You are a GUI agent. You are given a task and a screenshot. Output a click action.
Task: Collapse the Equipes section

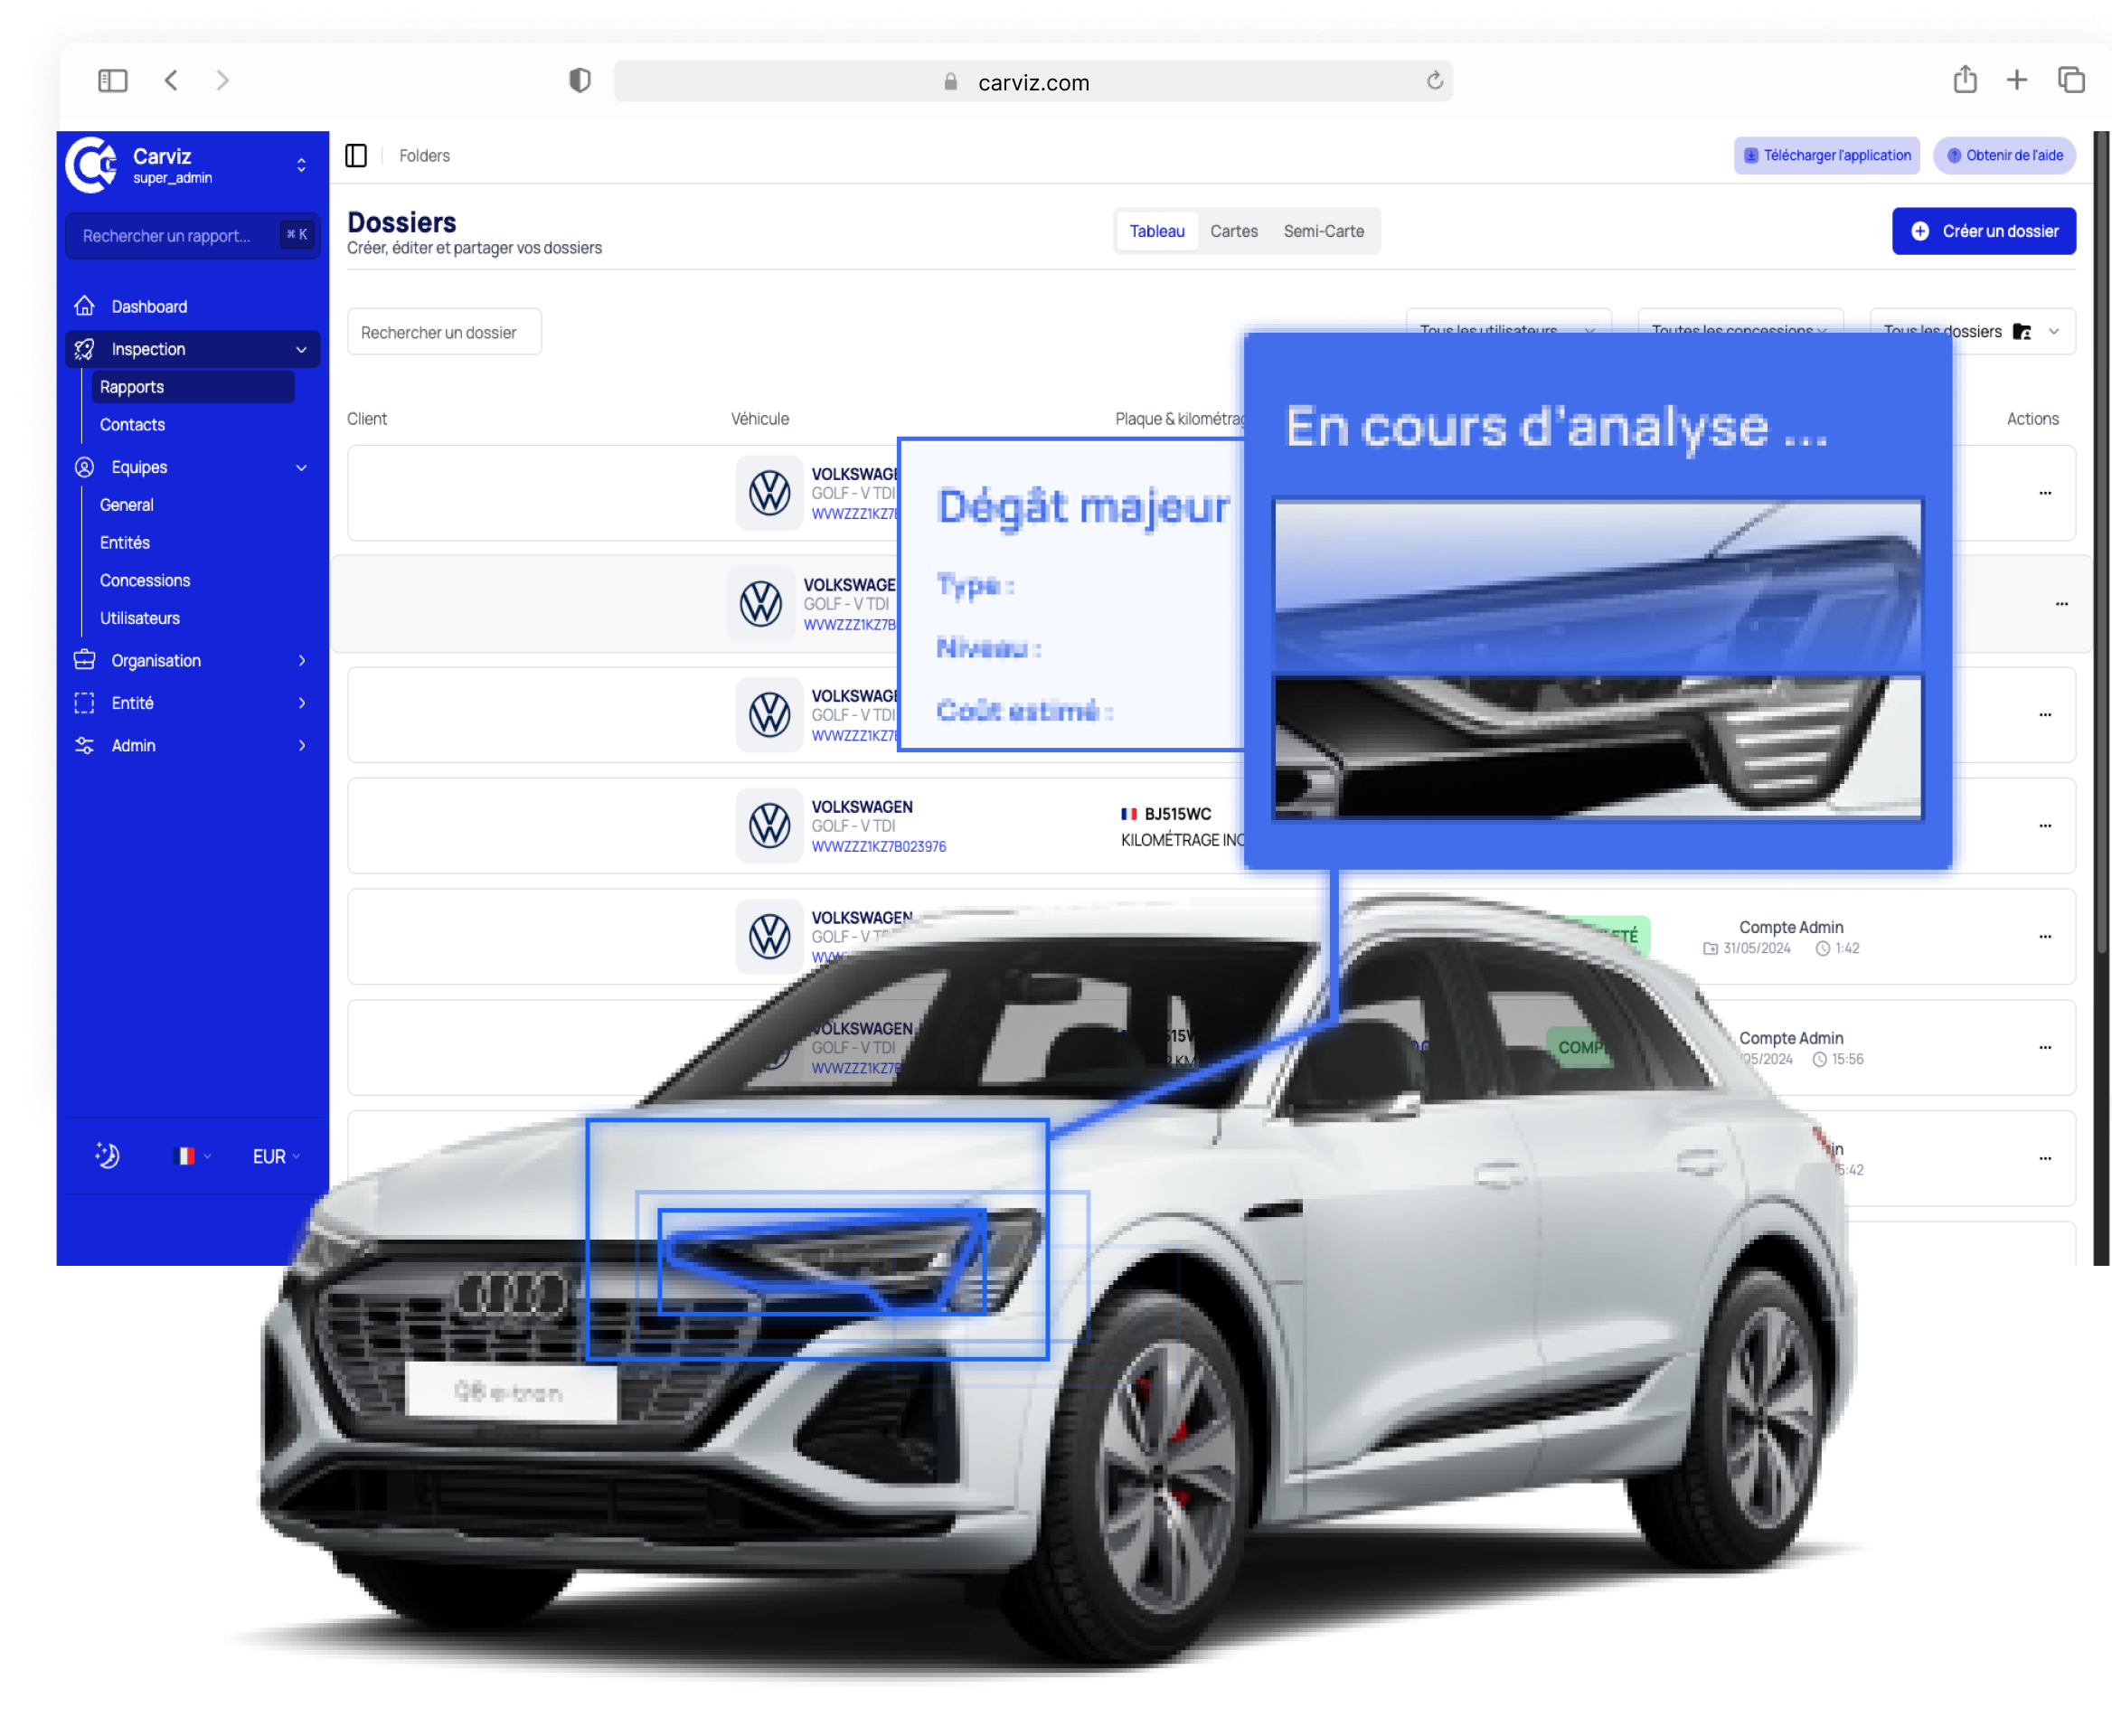pos(192,467)
